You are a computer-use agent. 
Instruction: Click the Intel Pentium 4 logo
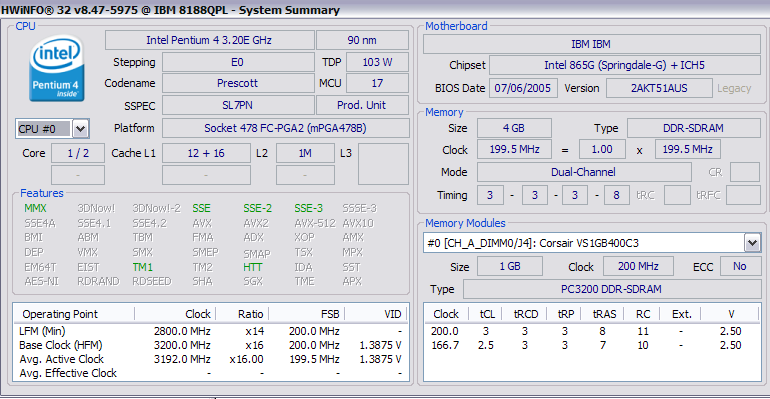coord(56,68)
